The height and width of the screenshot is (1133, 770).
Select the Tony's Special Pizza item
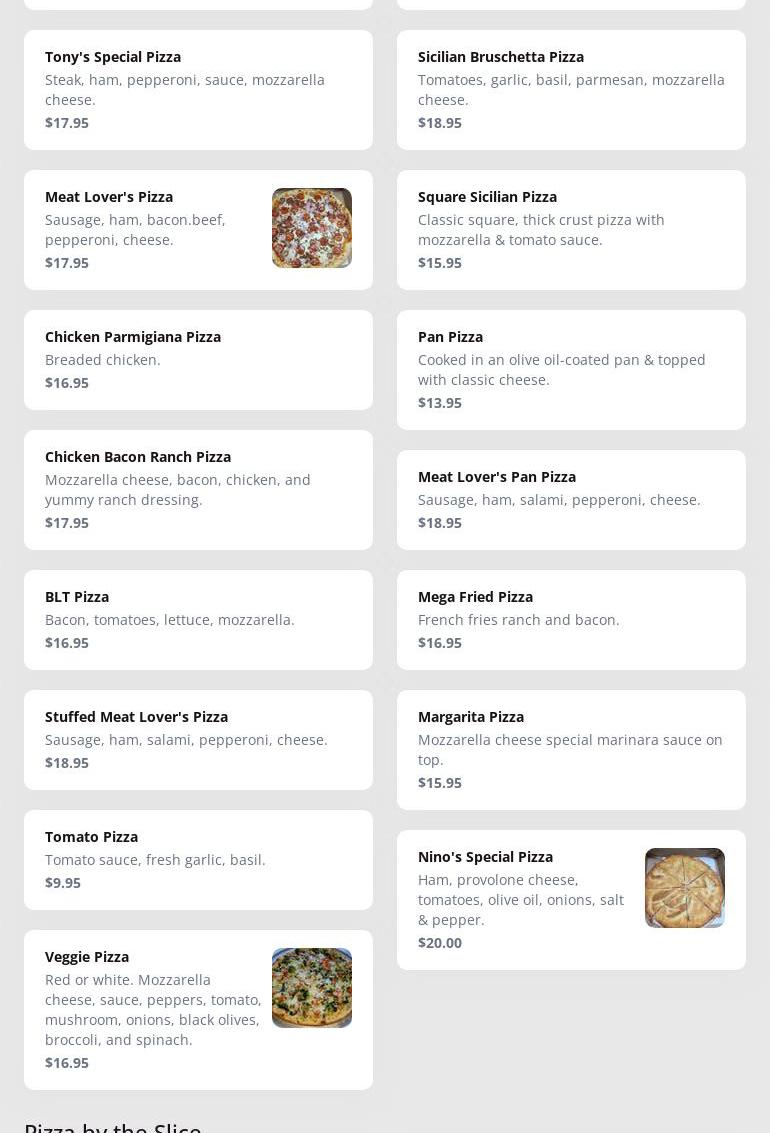[198, 90]
